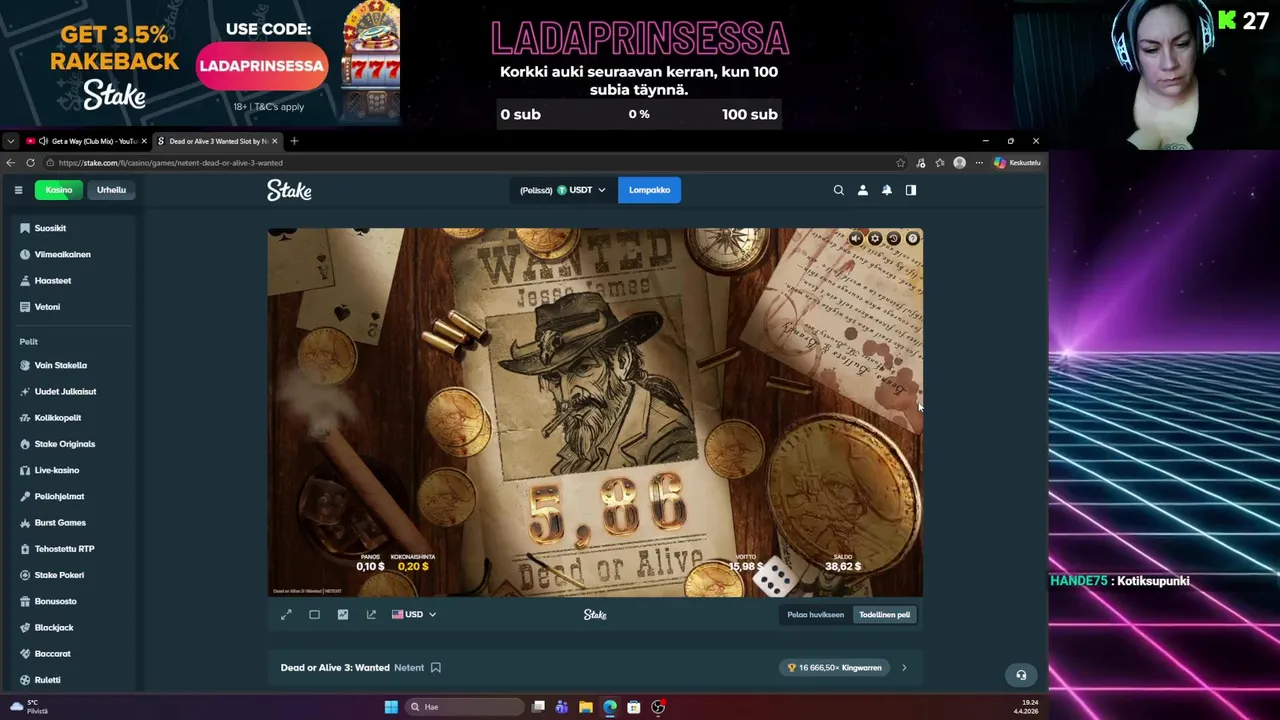Screen dimensions: 1280x720
Task: Open browser three-dot menu
Action: click(x=979, y=162)
